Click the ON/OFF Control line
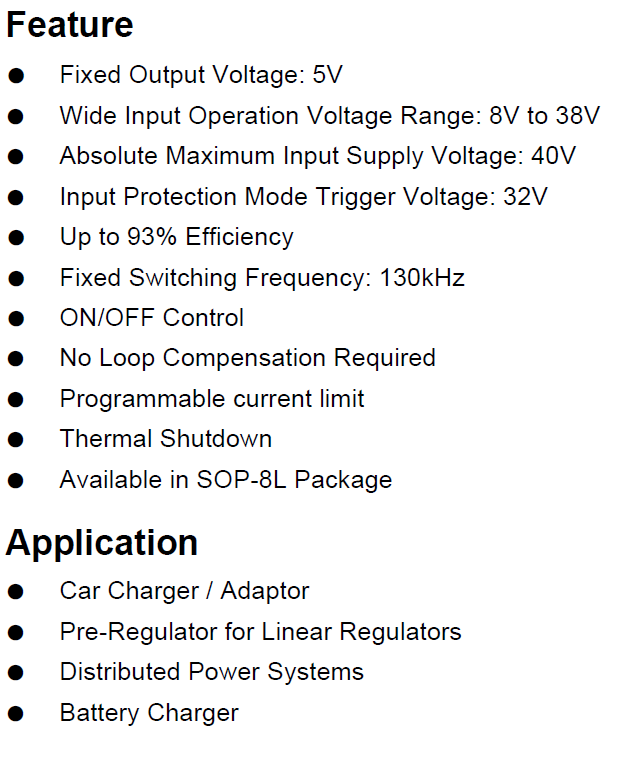This screenshot has height=759, width=628. coord(152,318)
